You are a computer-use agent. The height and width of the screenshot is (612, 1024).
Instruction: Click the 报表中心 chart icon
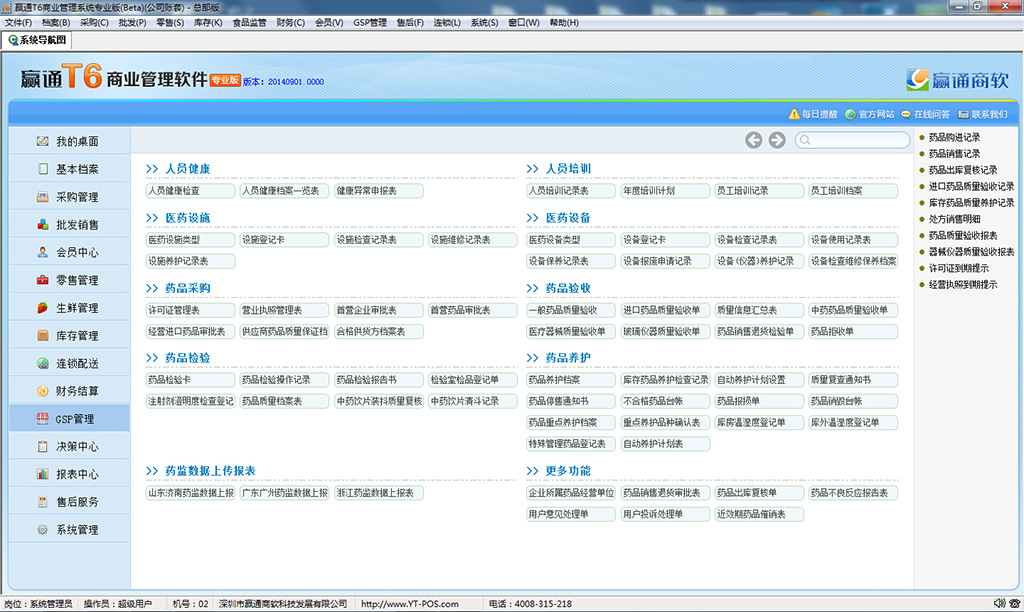pos(43,474)
